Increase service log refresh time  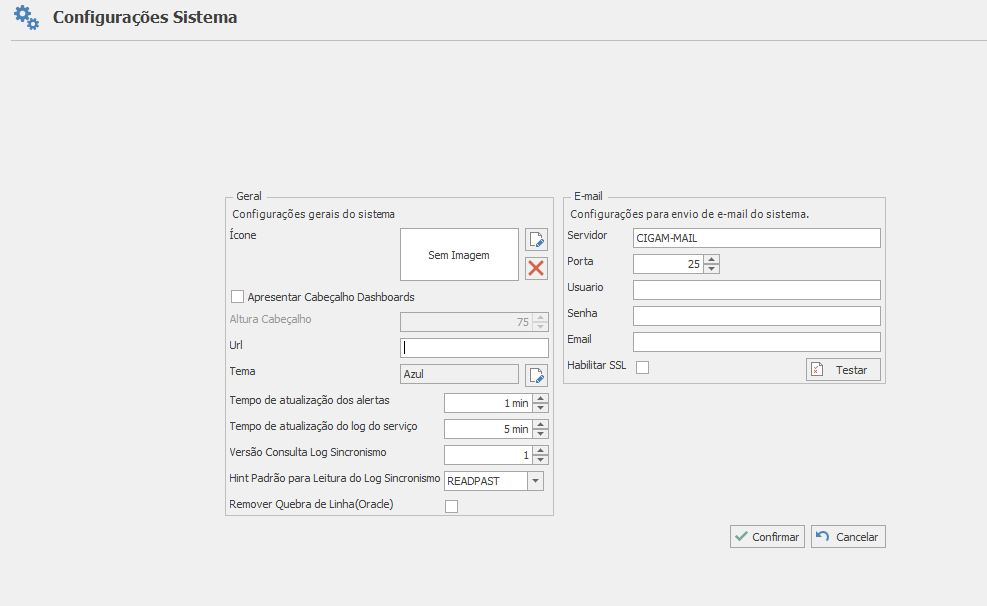[541, 424]
